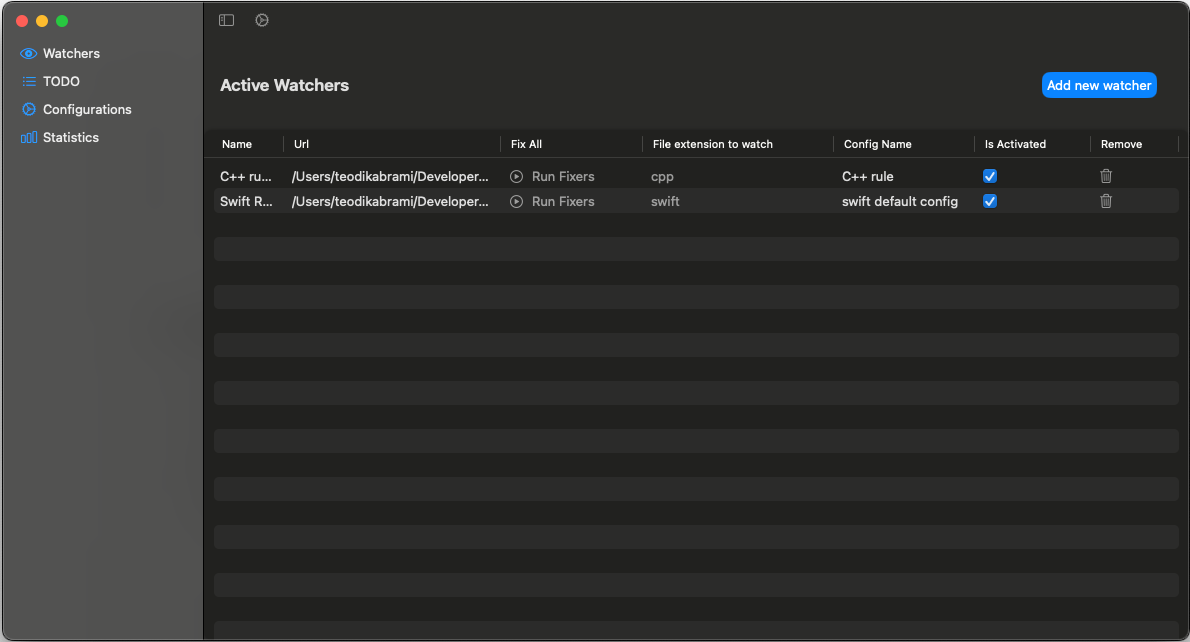Toggle the sidebar visibility icon in toolbar
This screenshot has width=1190, height=642.
pyautogui.click(x=226, y=19)
